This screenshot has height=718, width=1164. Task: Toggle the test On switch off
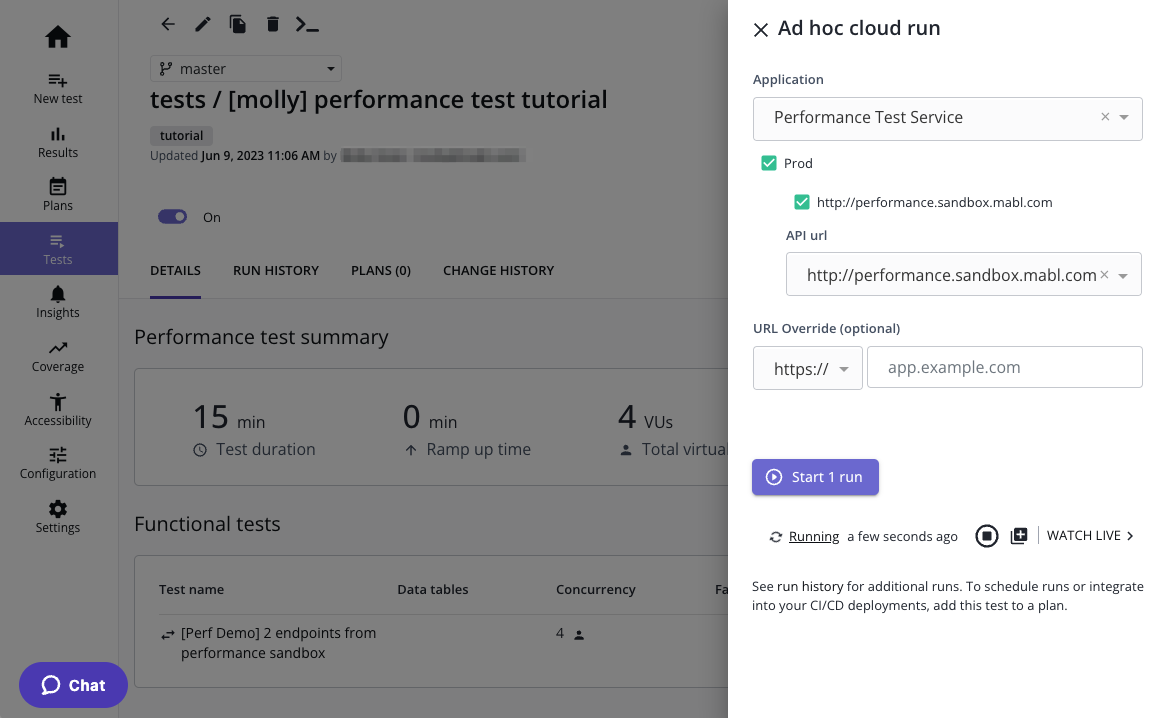(x=173, y=217)
